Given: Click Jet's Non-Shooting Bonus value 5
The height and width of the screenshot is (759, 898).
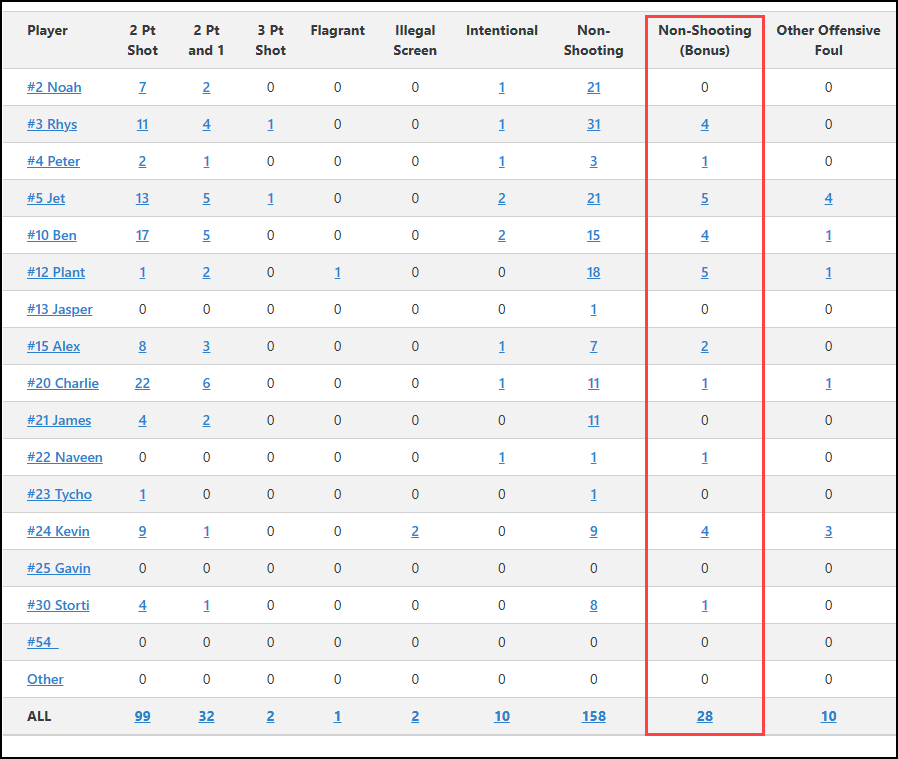Looking at the screenshot, I should [704, 198].
